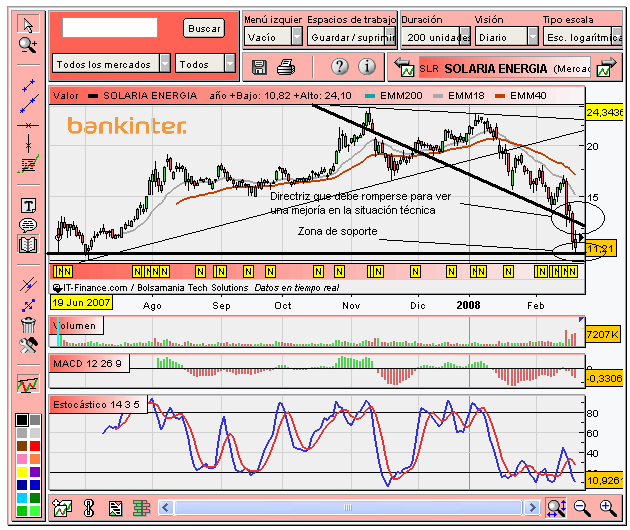This screenshot has height=530, width=630.
Task: Click the SOLARIA ENERGIA ticker title
Action: (495, 69)
